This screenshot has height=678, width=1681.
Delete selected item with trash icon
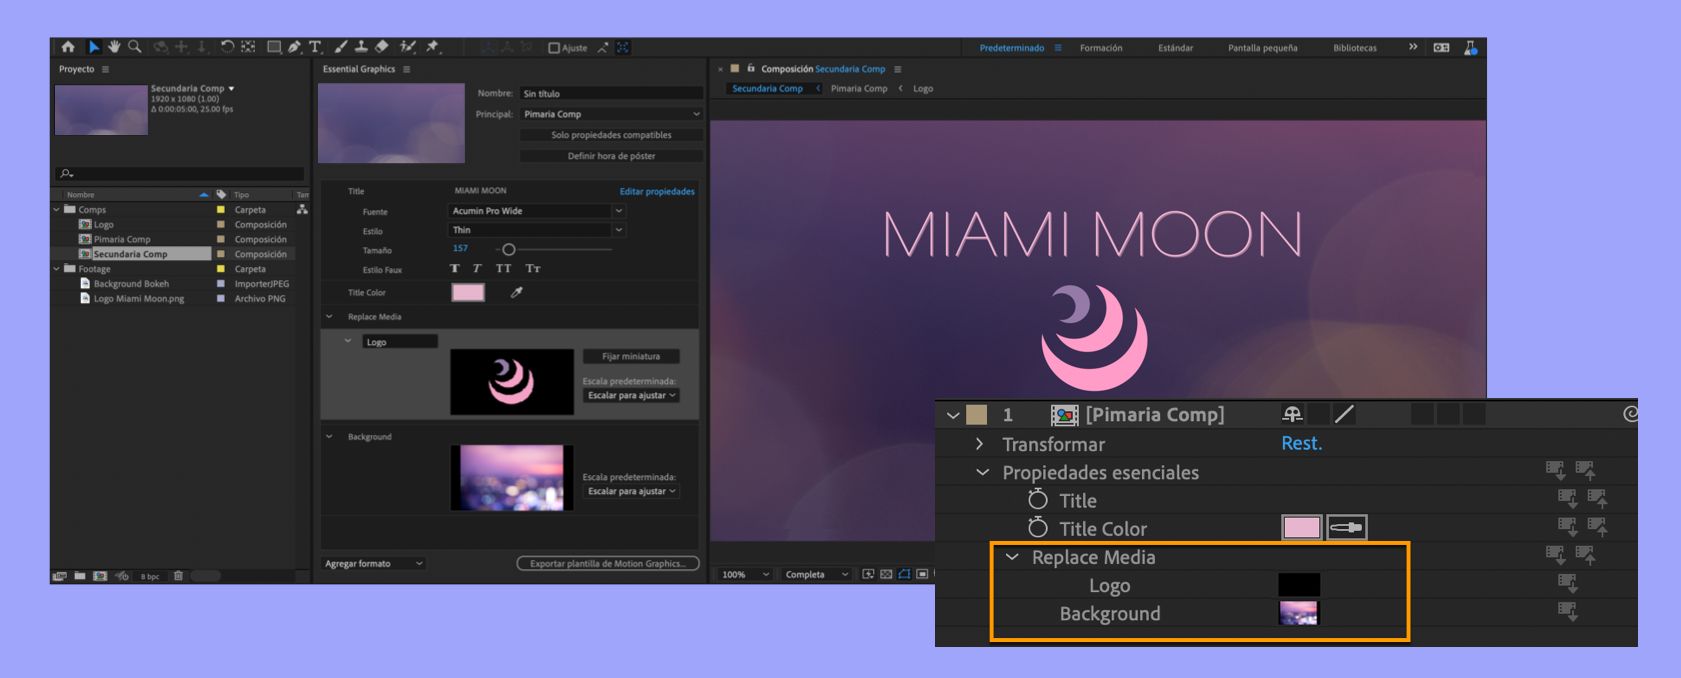(x=178, y=576)
